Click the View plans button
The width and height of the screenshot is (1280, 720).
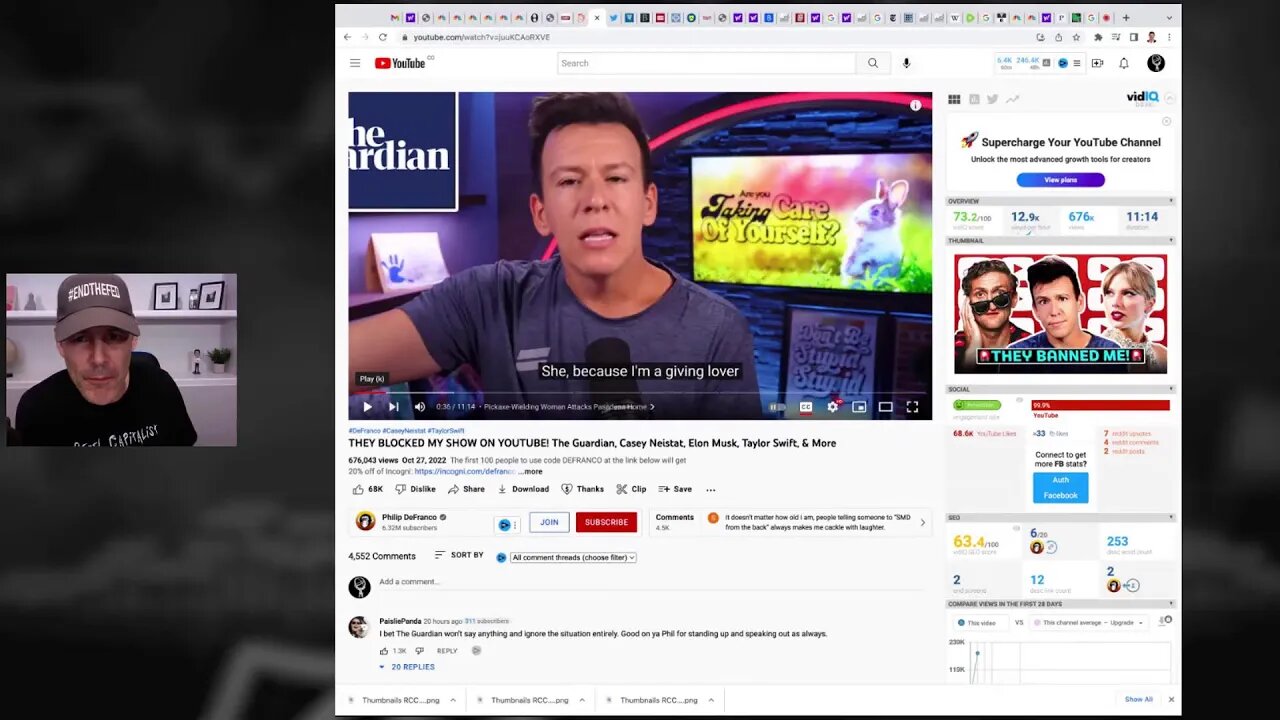point(1060,180)
